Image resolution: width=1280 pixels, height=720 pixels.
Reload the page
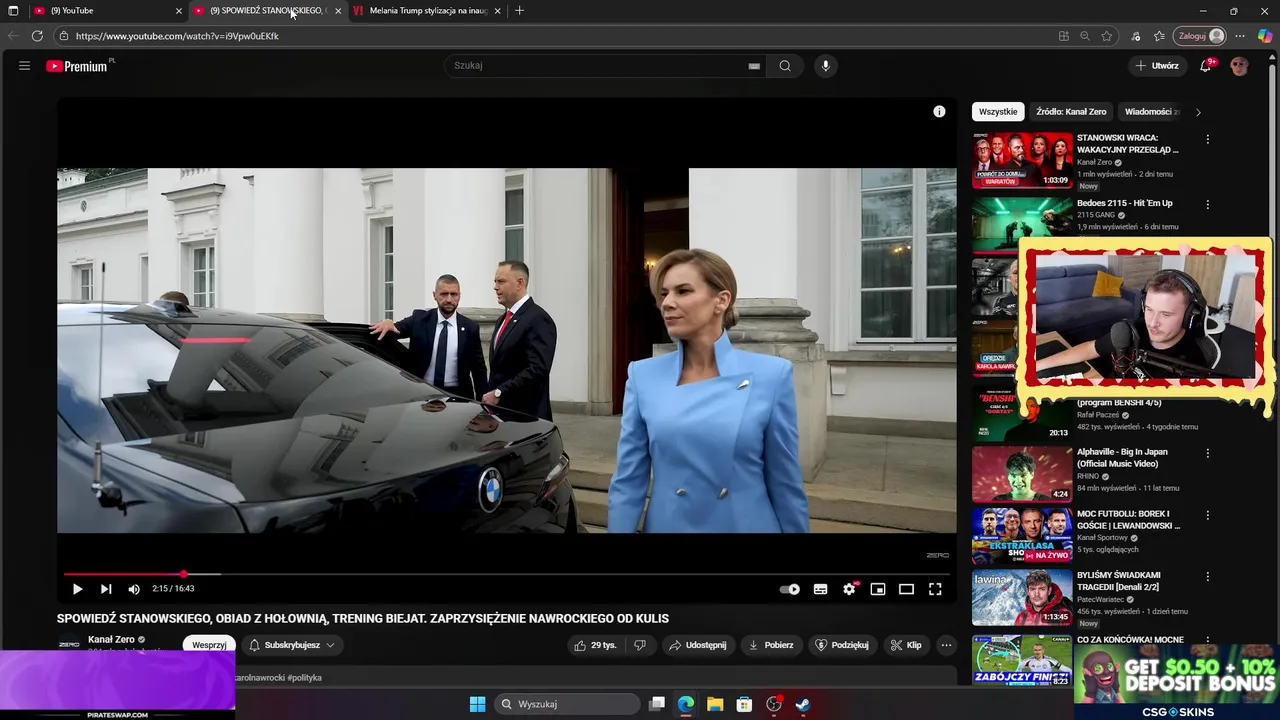coord(37,36)
